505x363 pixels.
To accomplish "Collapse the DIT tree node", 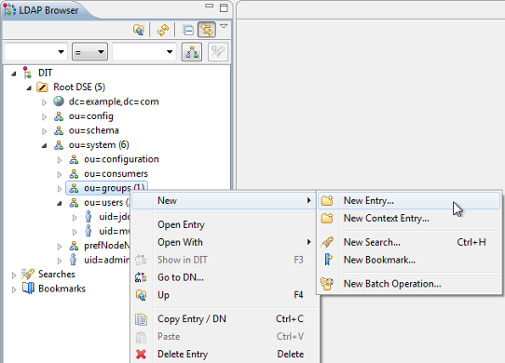I will 14,73.
